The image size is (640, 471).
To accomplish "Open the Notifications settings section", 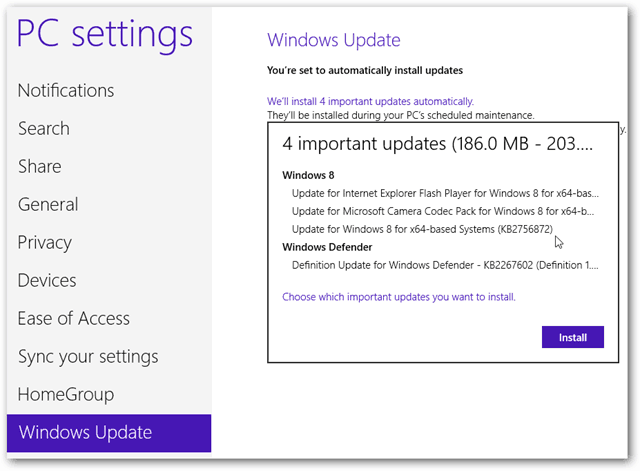I will click(66, 91).
